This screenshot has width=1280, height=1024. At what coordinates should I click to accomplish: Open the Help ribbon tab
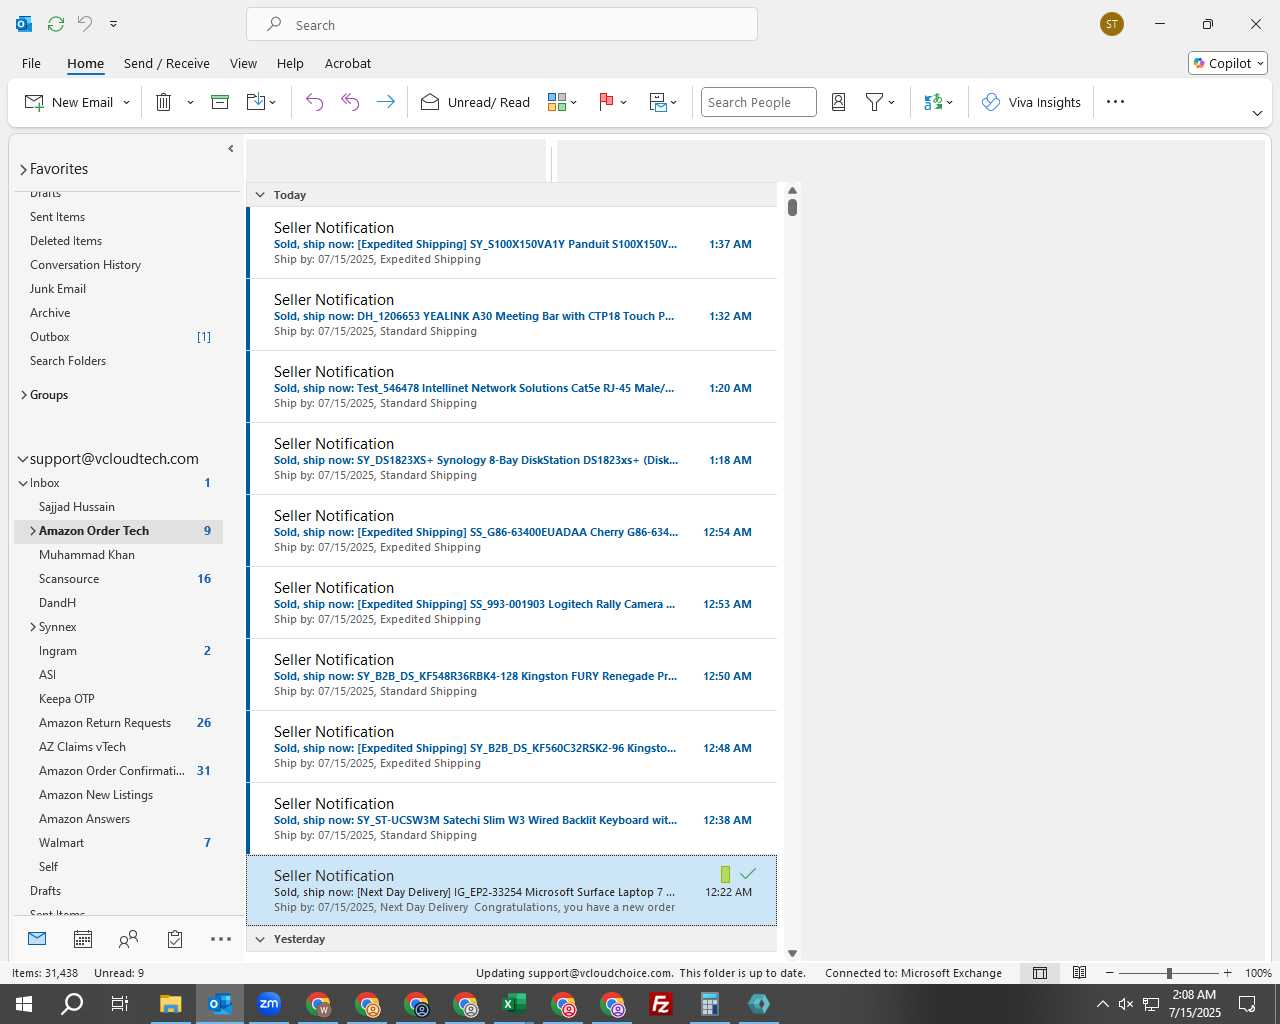click(x=290, y=63)
